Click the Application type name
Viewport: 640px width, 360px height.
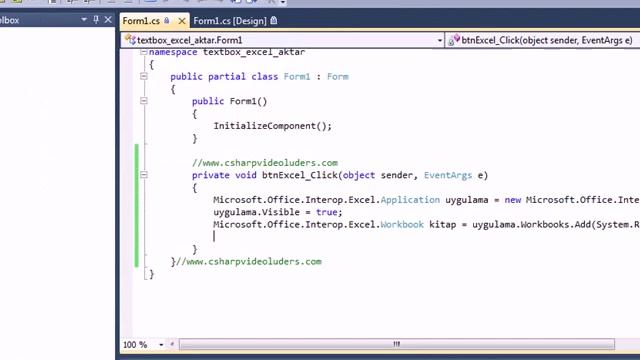410,200
